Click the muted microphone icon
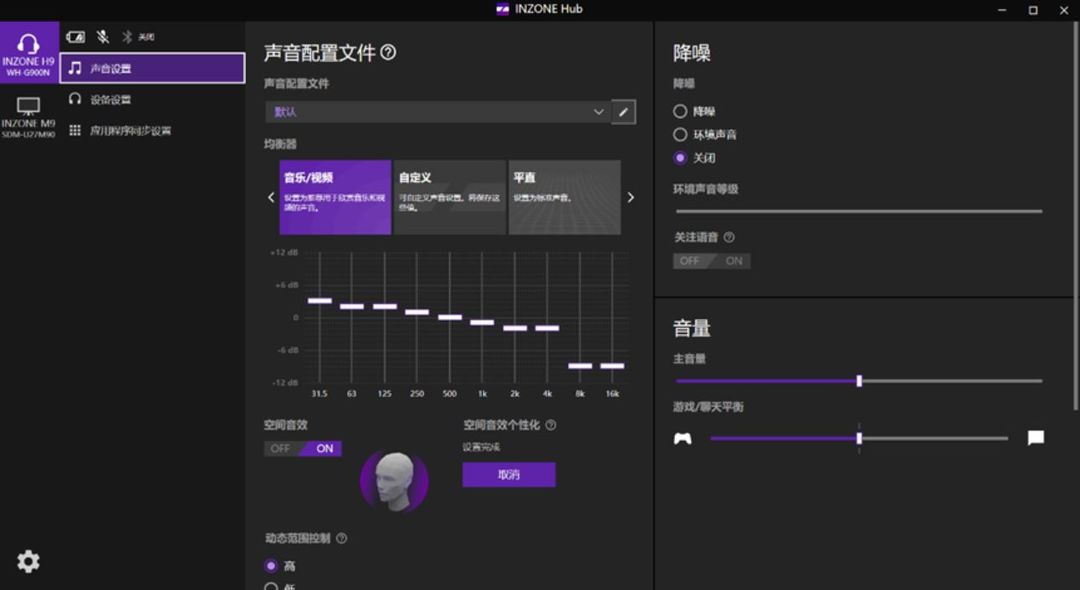This screenshot has height=590, width=1080. (103, 37)
